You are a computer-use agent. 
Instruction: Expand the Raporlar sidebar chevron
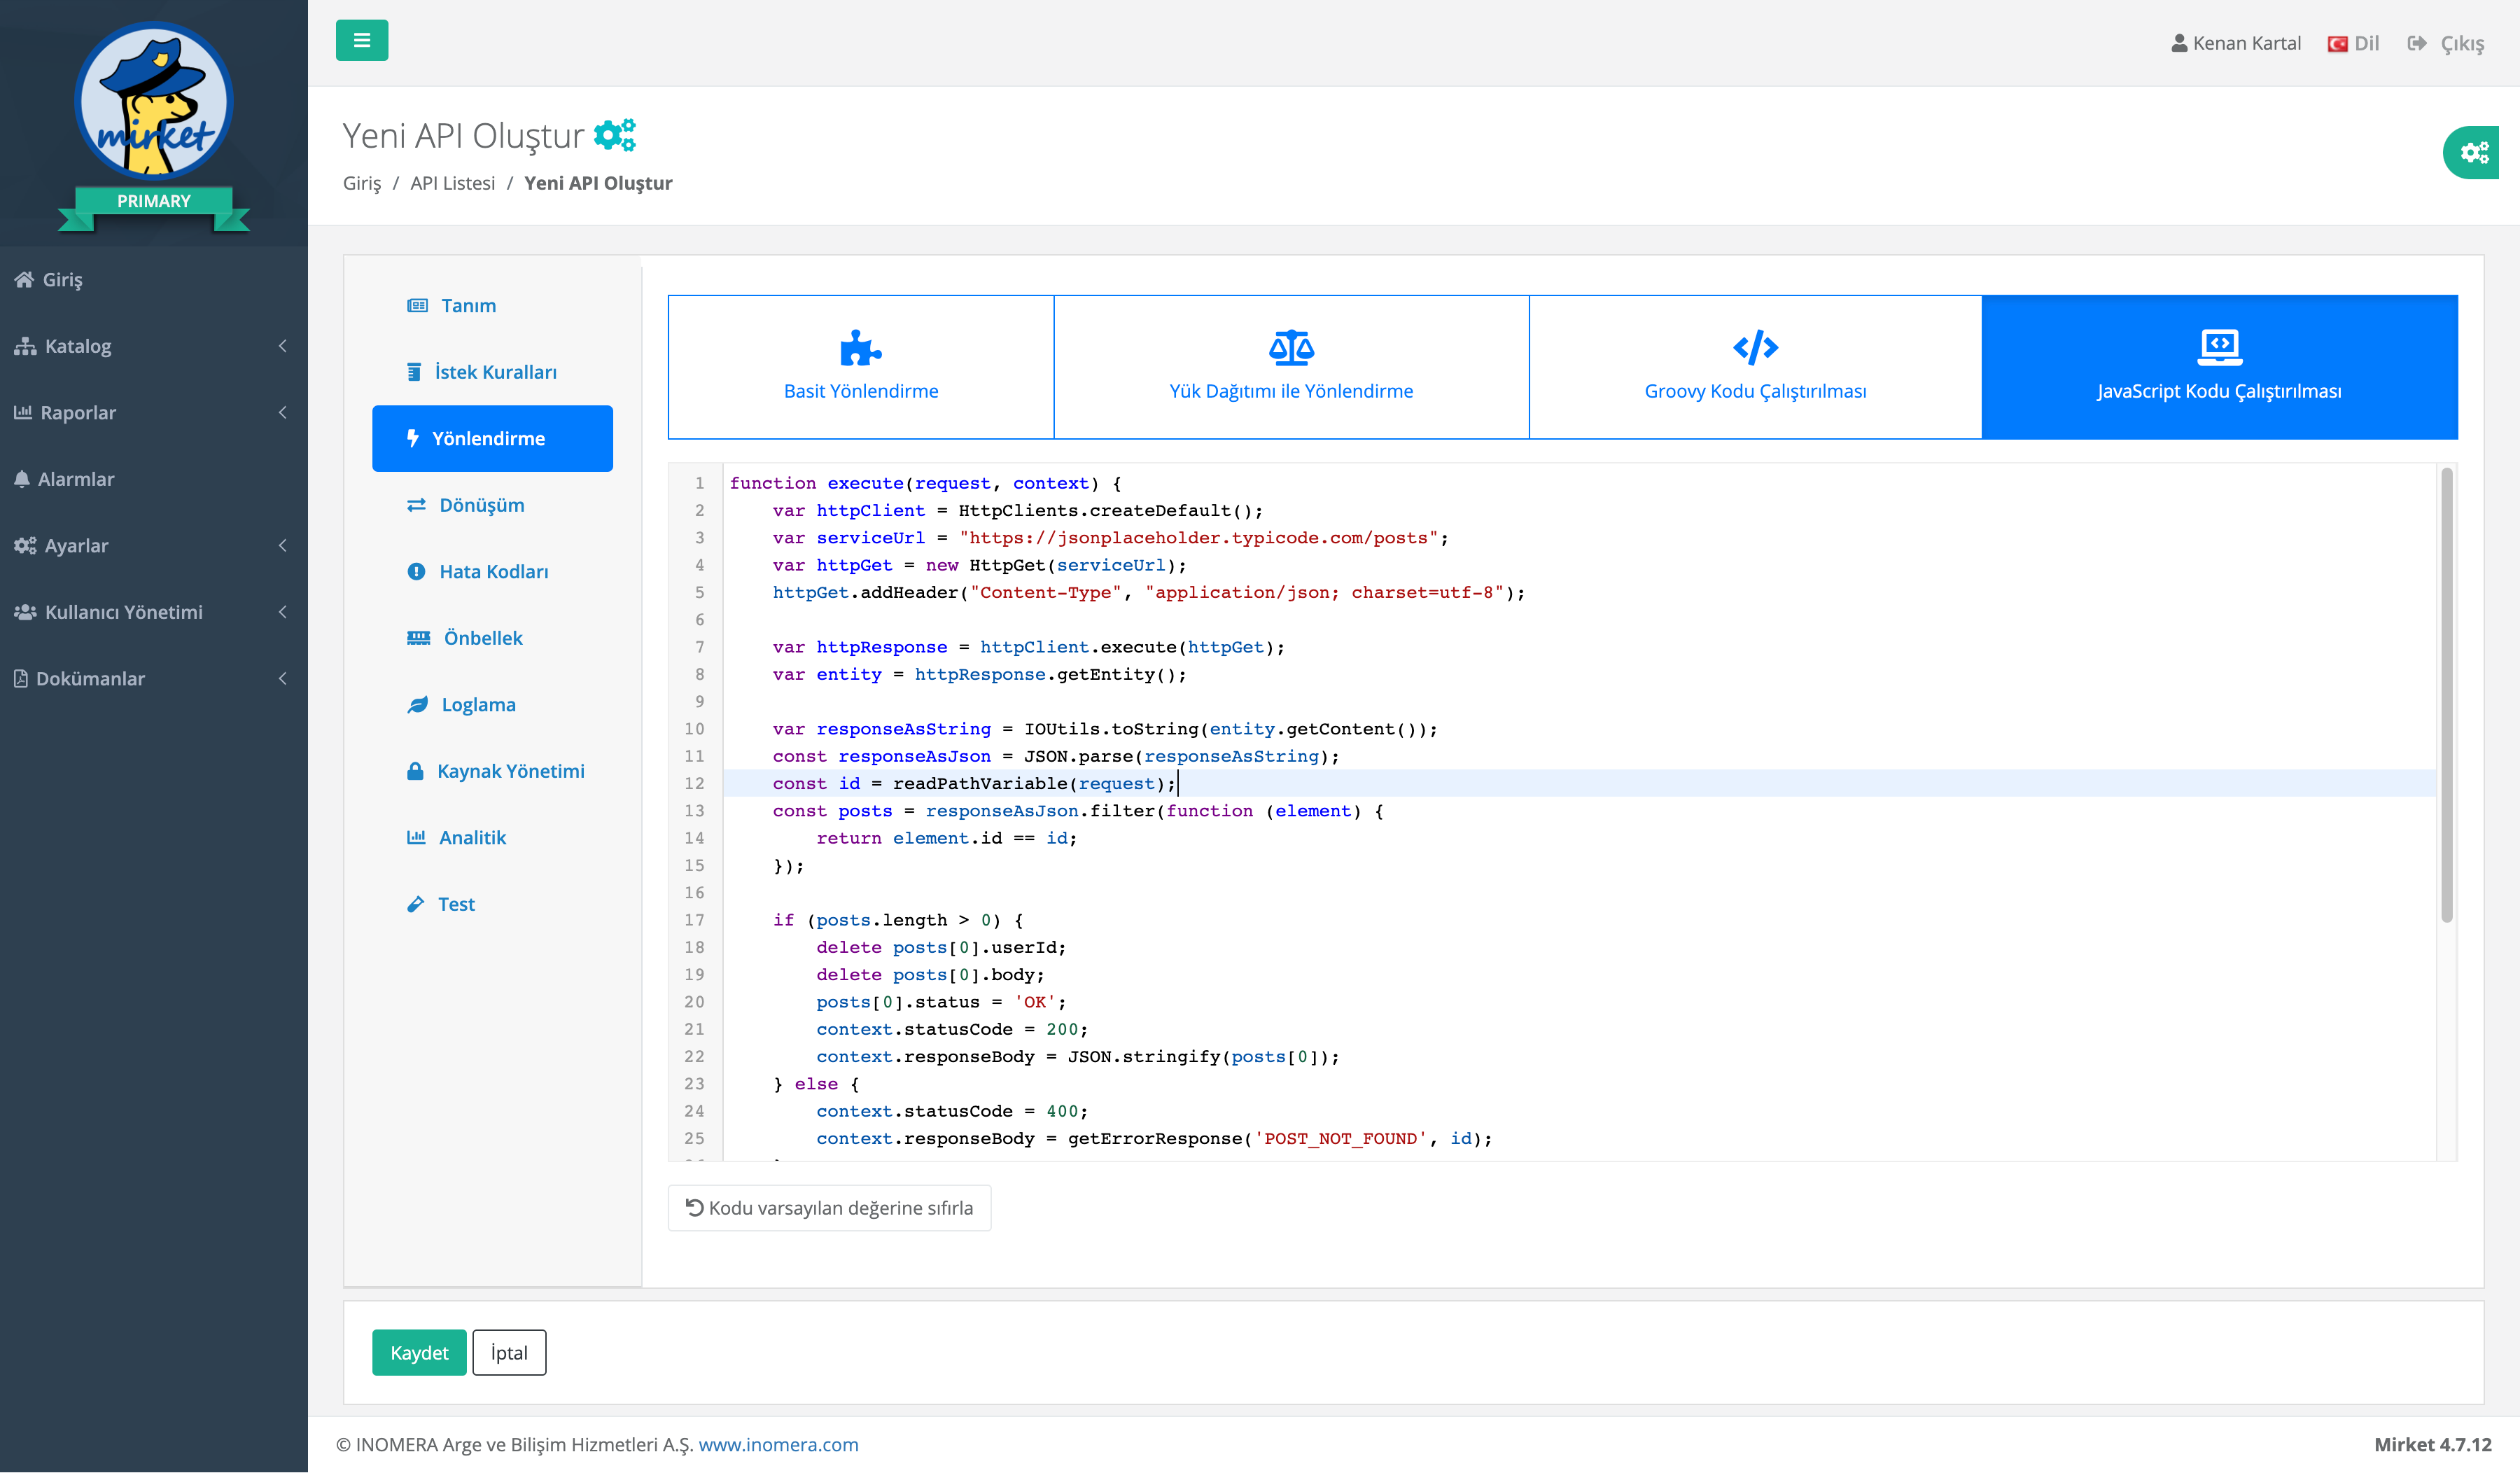283,412
